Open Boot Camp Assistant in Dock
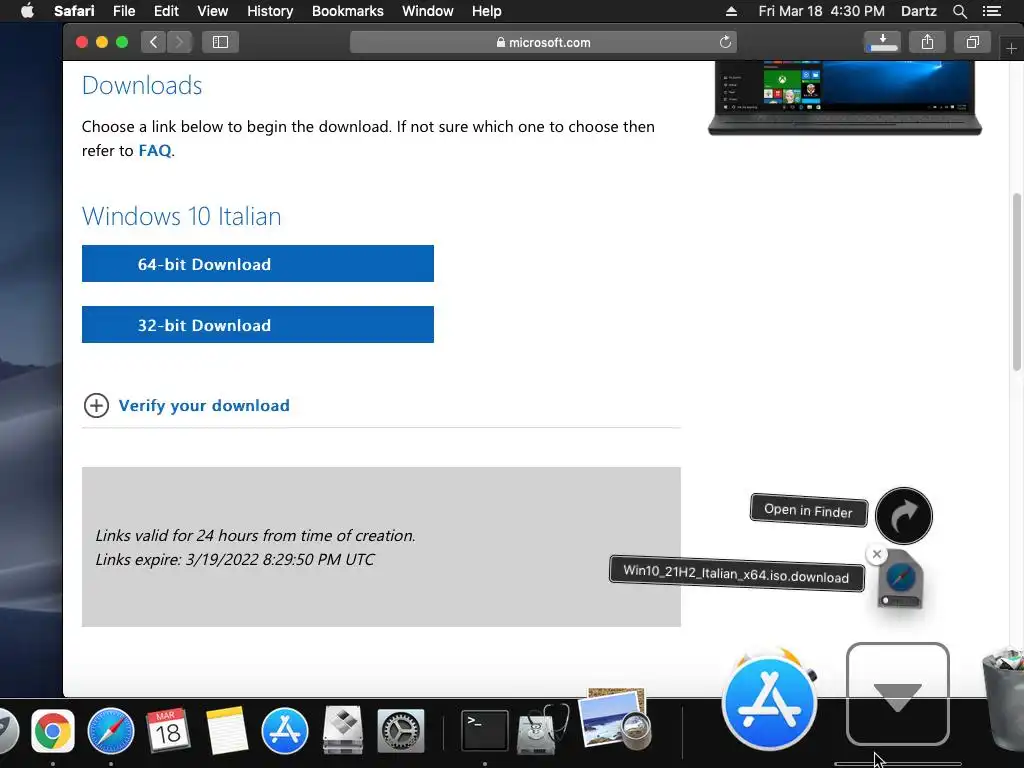Viewport: 1024px width, 768px height. point(343,730)
